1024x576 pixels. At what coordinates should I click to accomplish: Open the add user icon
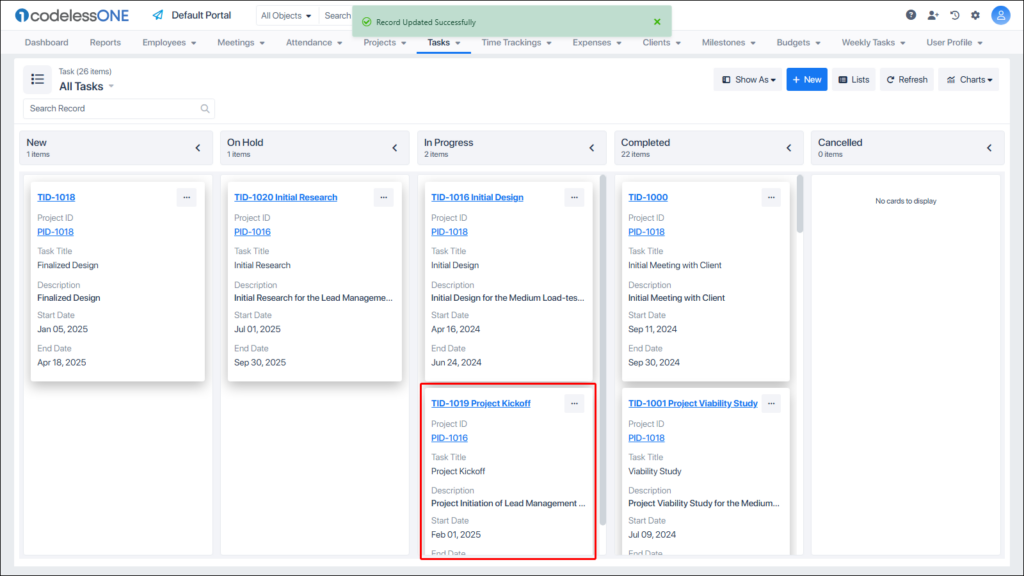[x=933, y=15]
